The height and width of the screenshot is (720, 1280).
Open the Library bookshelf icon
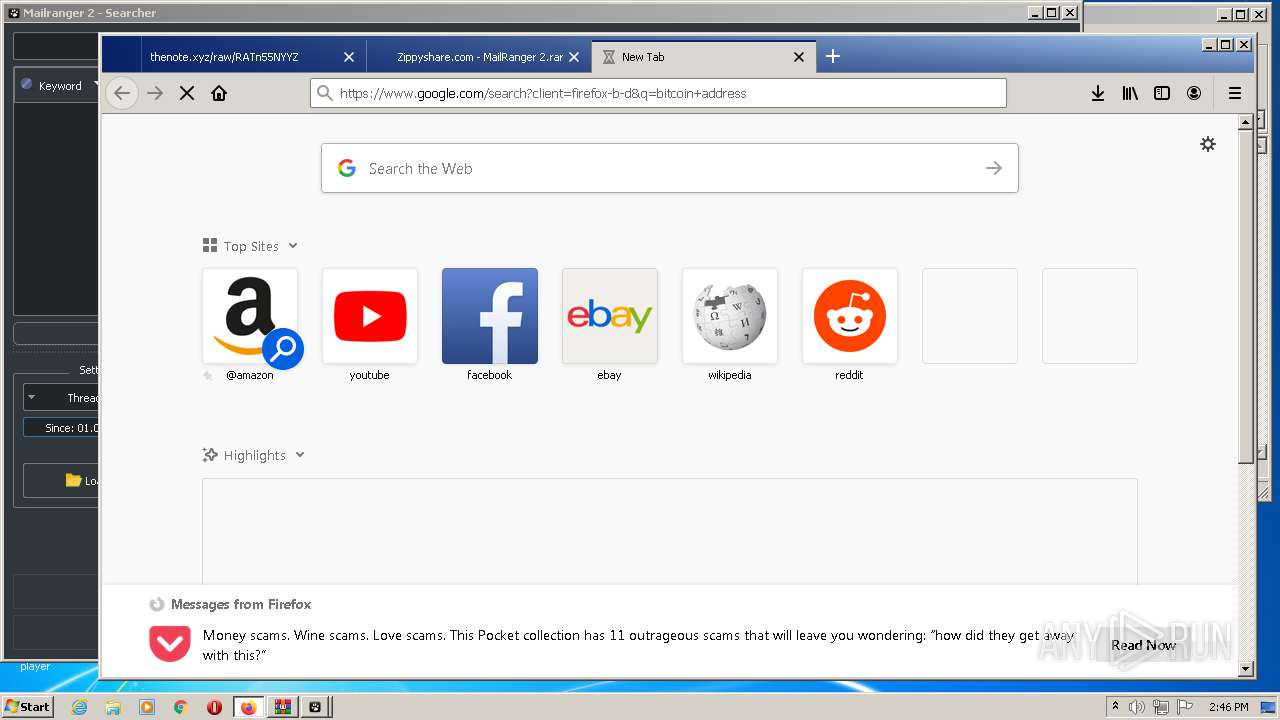[1130, 93]
